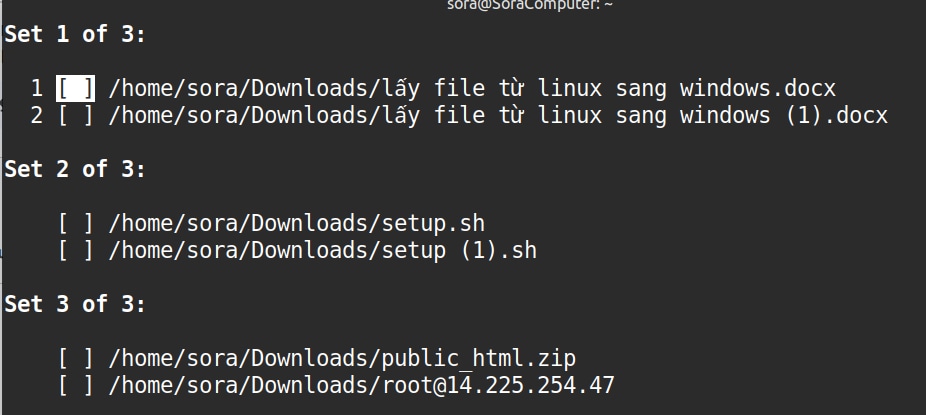Check the box for root@14.225.254.47 file
Viewport: 926px width, 415px height.
click(x=75, y=384)
